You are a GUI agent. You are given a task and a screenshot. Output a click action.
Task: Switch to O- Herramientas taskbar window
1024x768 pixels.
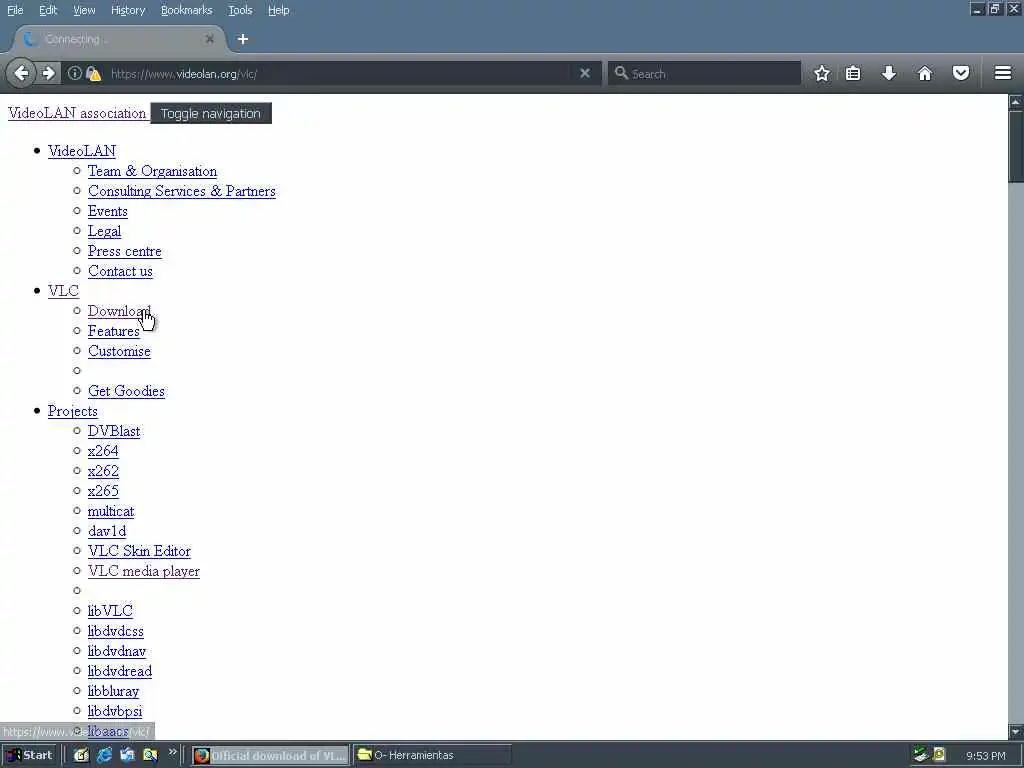[x=432, y=756]
